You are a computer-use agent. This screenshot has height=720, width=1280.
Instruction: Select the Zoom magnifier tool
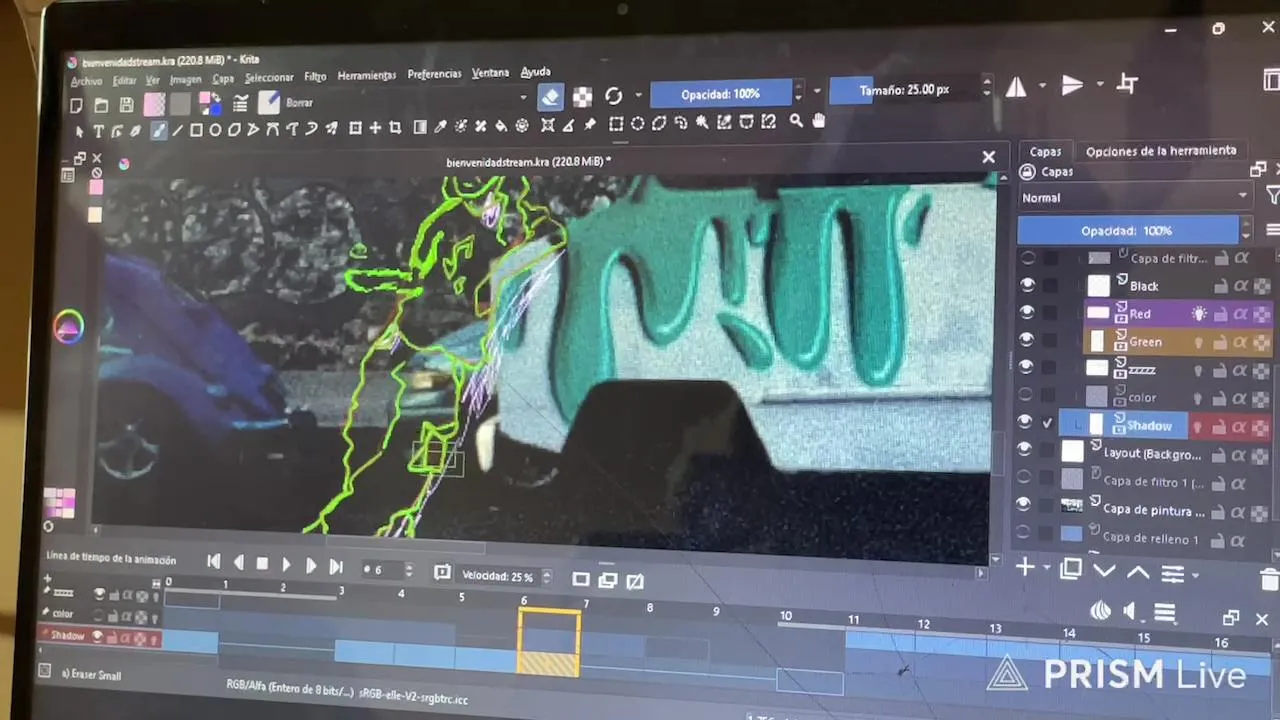coord(796,121)
